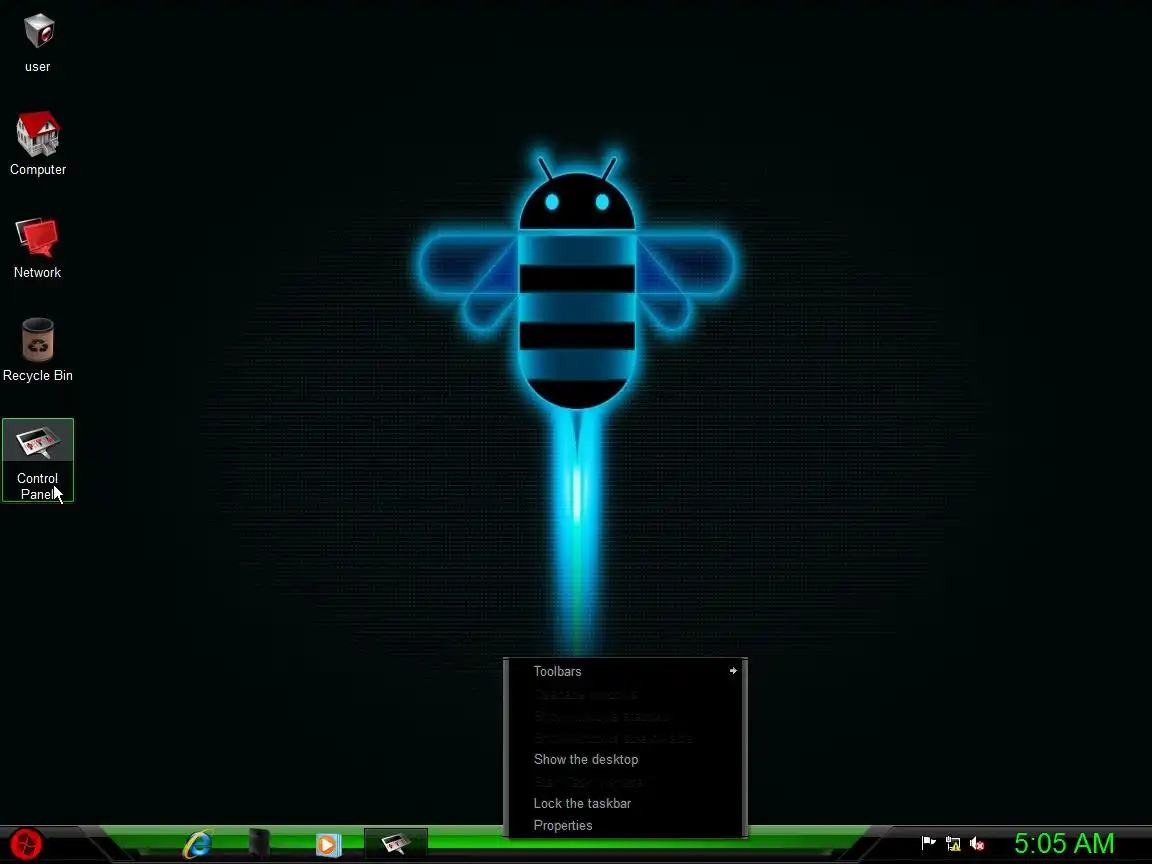Screen dimensions: 1152x864
Task: Open the Action Center flag tray icon
Action: 929,843
